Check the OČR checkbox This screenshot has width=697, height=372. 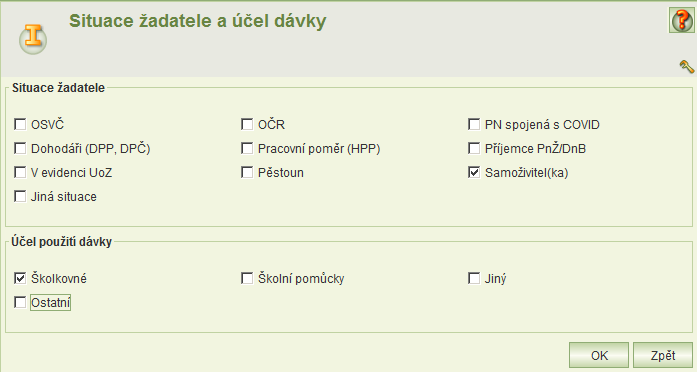(x=247, y=124)
